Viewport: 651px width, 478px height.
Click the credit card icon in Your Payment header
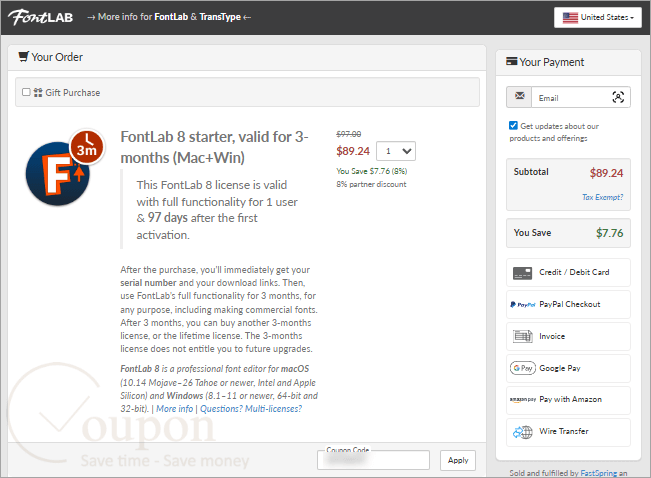pos(512,61)
